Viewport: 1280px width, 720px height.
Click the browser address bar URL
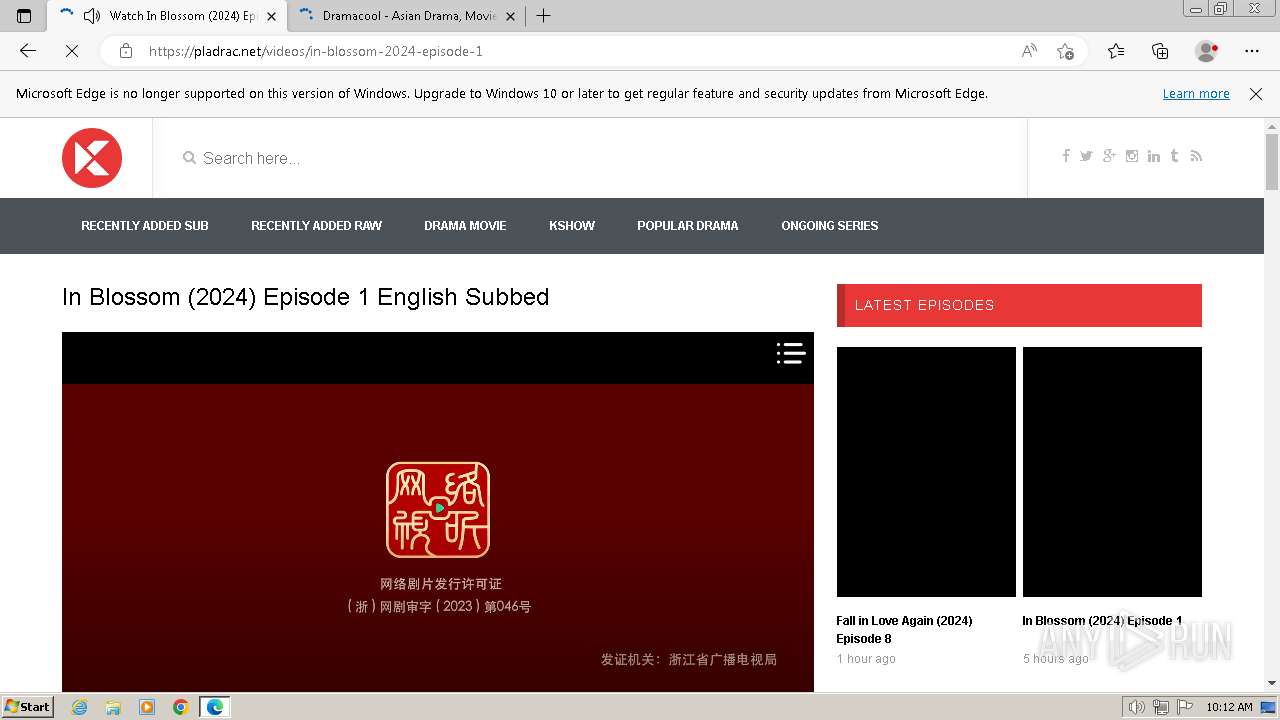[x=316, y=51]
